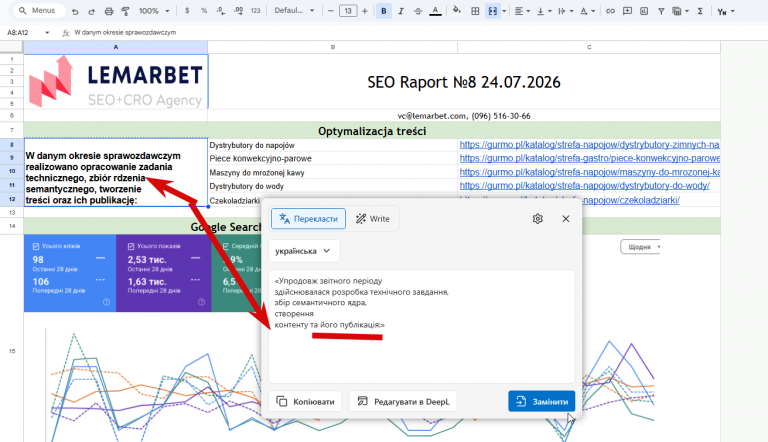Select column B header
The width and height of the screenshot is (768, 442).
click(x=333, y=47)
